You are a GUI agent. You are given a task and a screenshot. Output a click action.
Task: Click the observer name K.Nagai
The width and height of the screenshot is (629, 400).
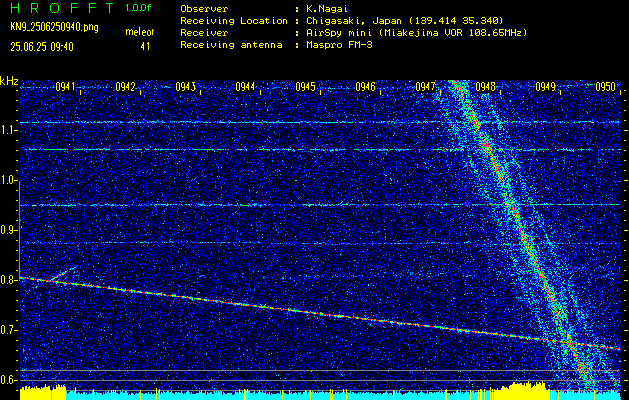coord(325,8)
